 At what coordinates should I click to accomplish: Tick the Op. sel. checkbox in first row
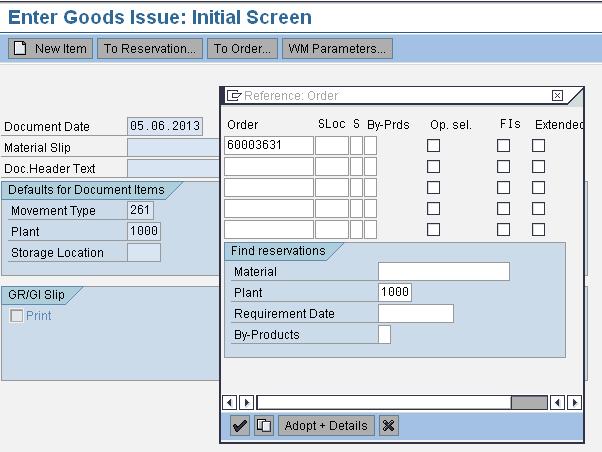[x=433, y=146]
